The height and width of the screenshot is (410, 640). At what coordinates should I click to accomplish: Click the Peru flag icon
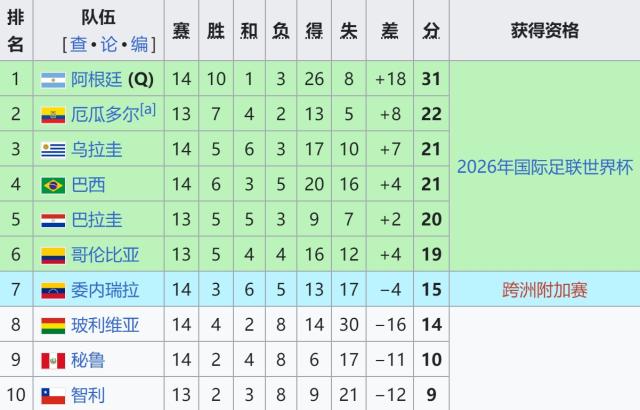click(x=53, y=360)
